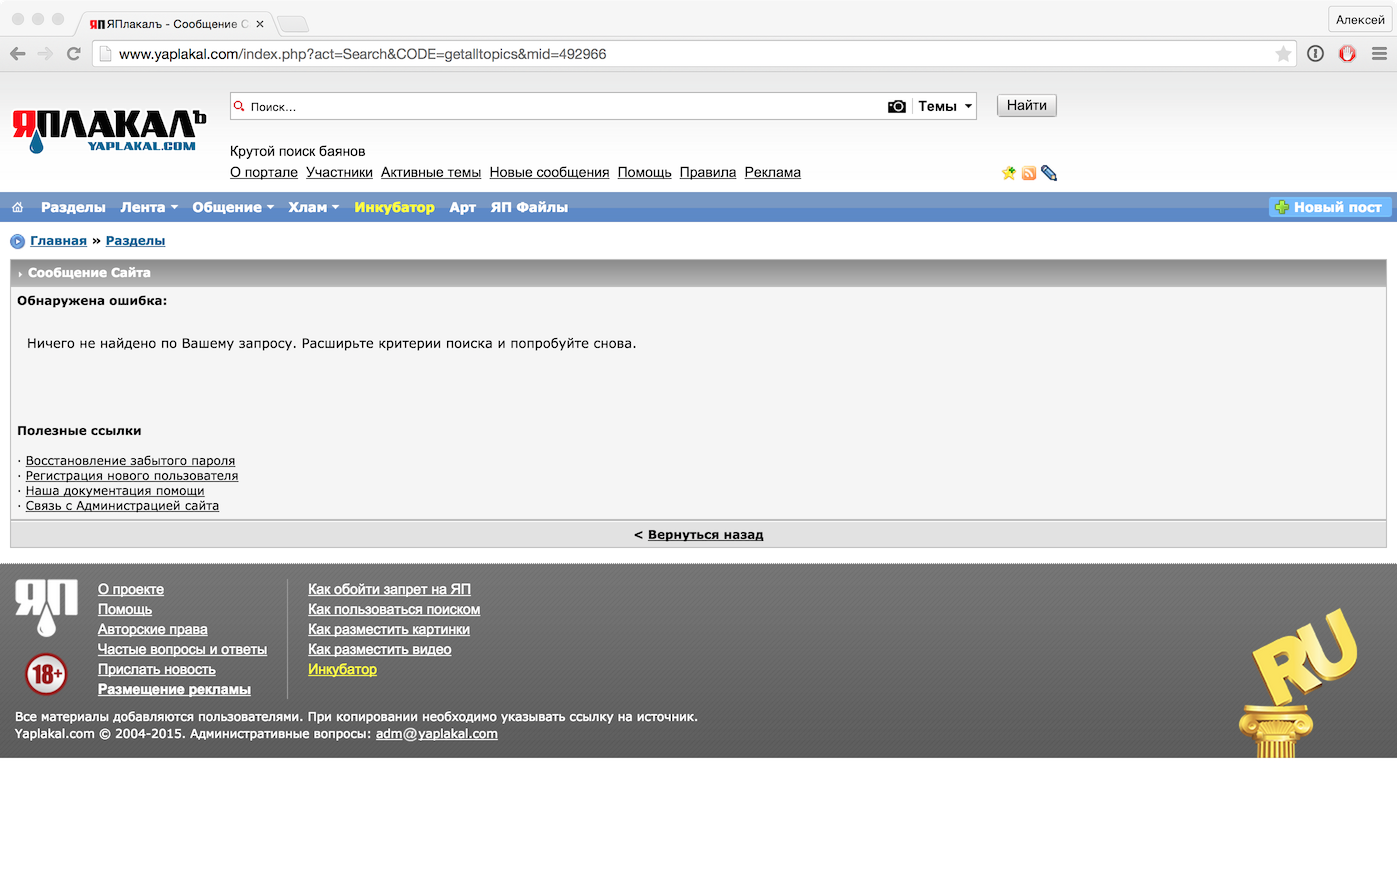Click the blue pencil icon
Screen dimensions: 1397x877
click(x=1048, y=173)
